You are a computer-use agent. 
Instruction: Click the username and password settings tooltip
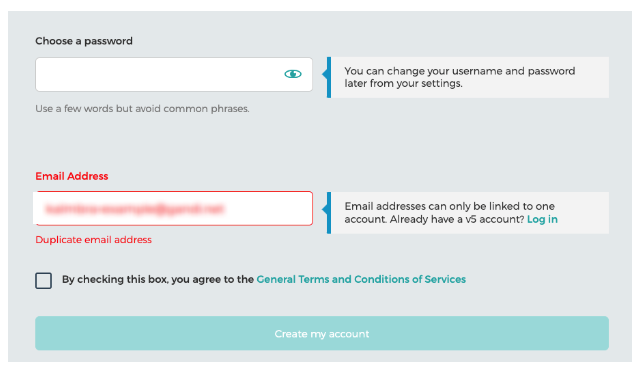[468, 77]
